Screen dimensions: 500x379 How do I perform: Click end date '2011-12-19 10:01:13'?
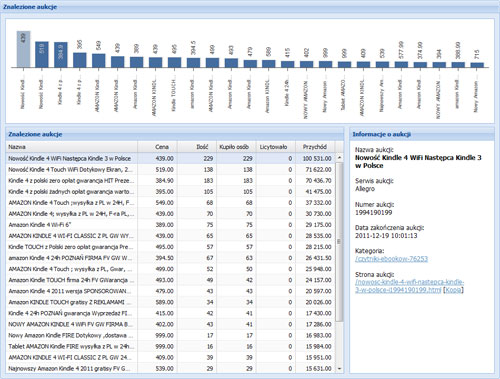(386, 235)
